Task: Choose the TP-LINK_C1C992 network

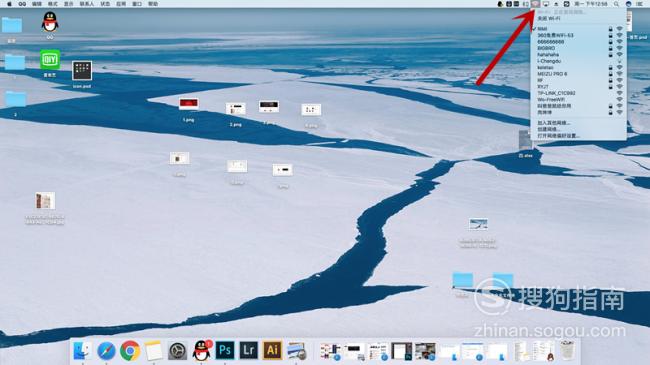Action: click(579, 93)
